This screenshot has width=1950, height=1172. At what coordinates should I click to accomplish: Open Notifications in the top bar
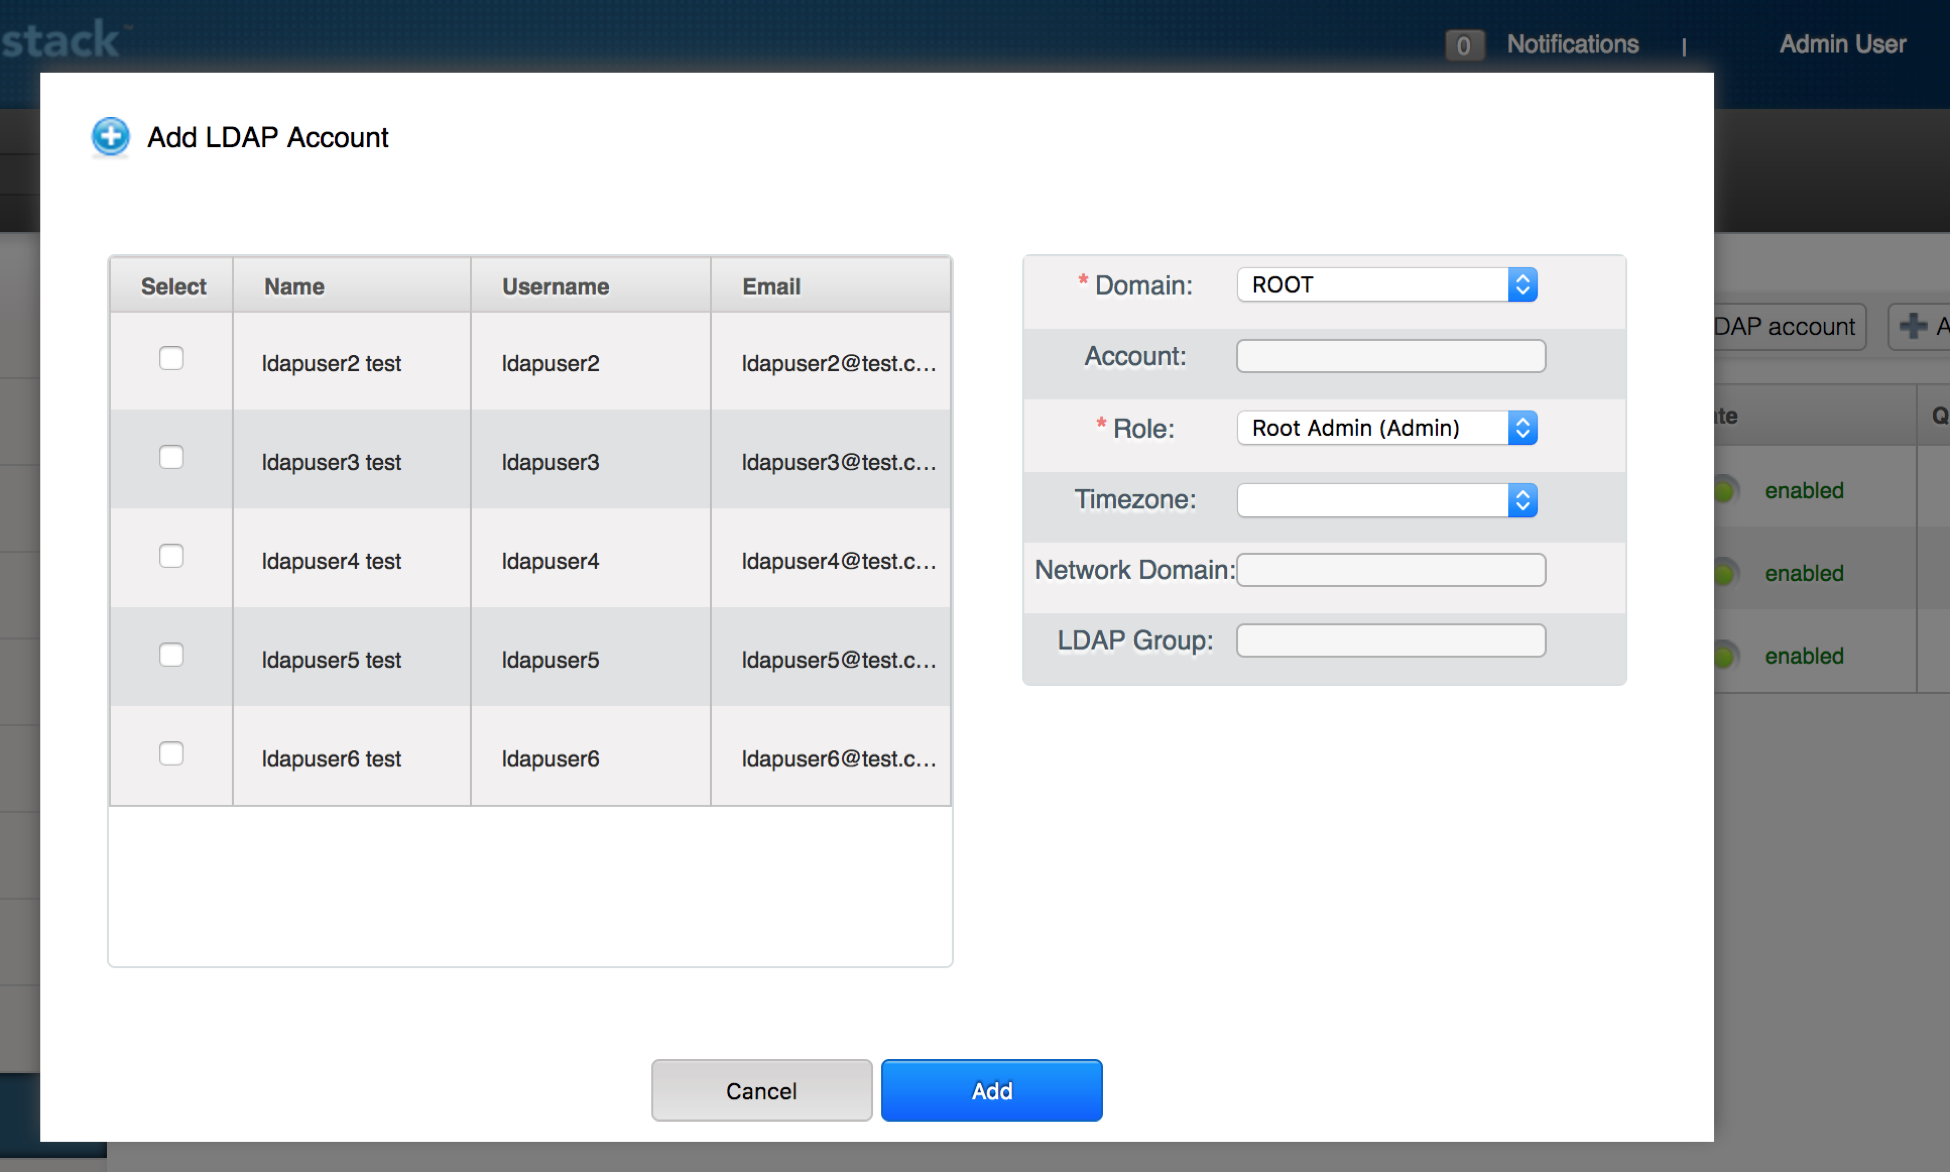pos(1573,44)
